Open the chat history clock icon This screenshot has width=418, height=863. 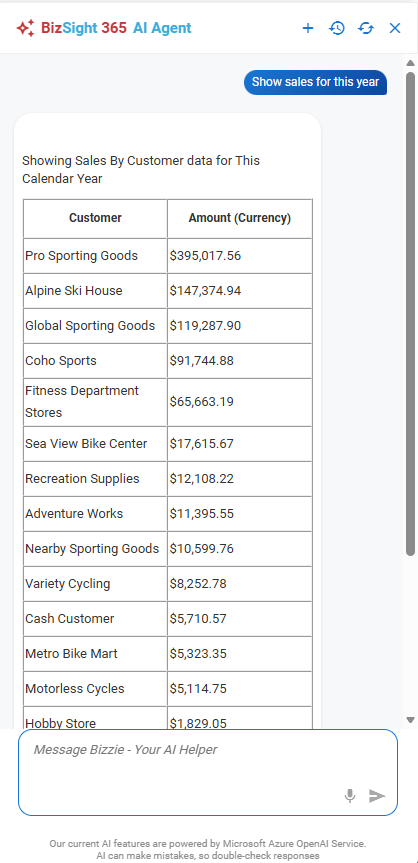tap(336, 28)
